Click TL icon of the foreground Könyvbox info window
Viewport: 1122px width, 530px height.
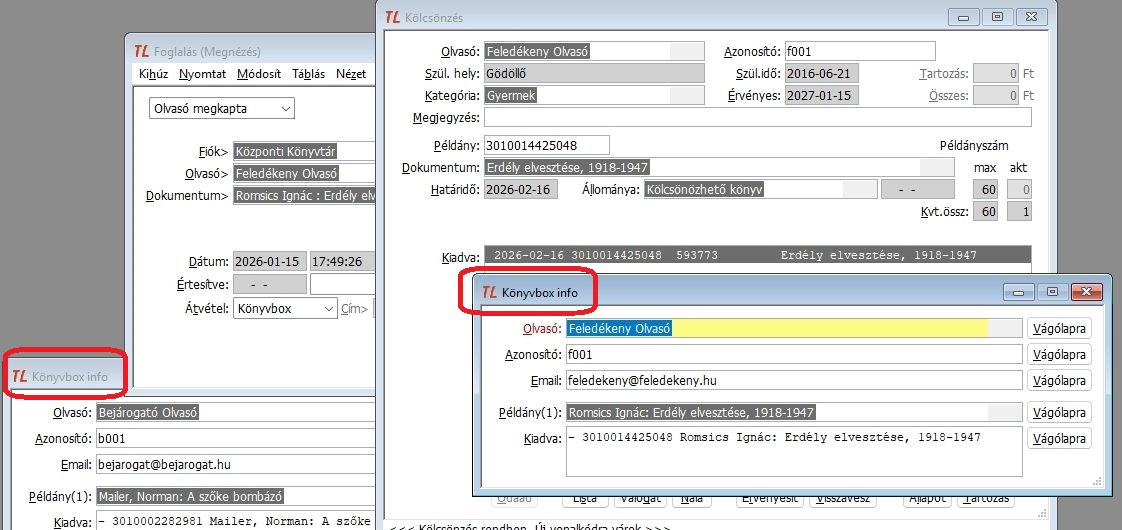point(489,292)
